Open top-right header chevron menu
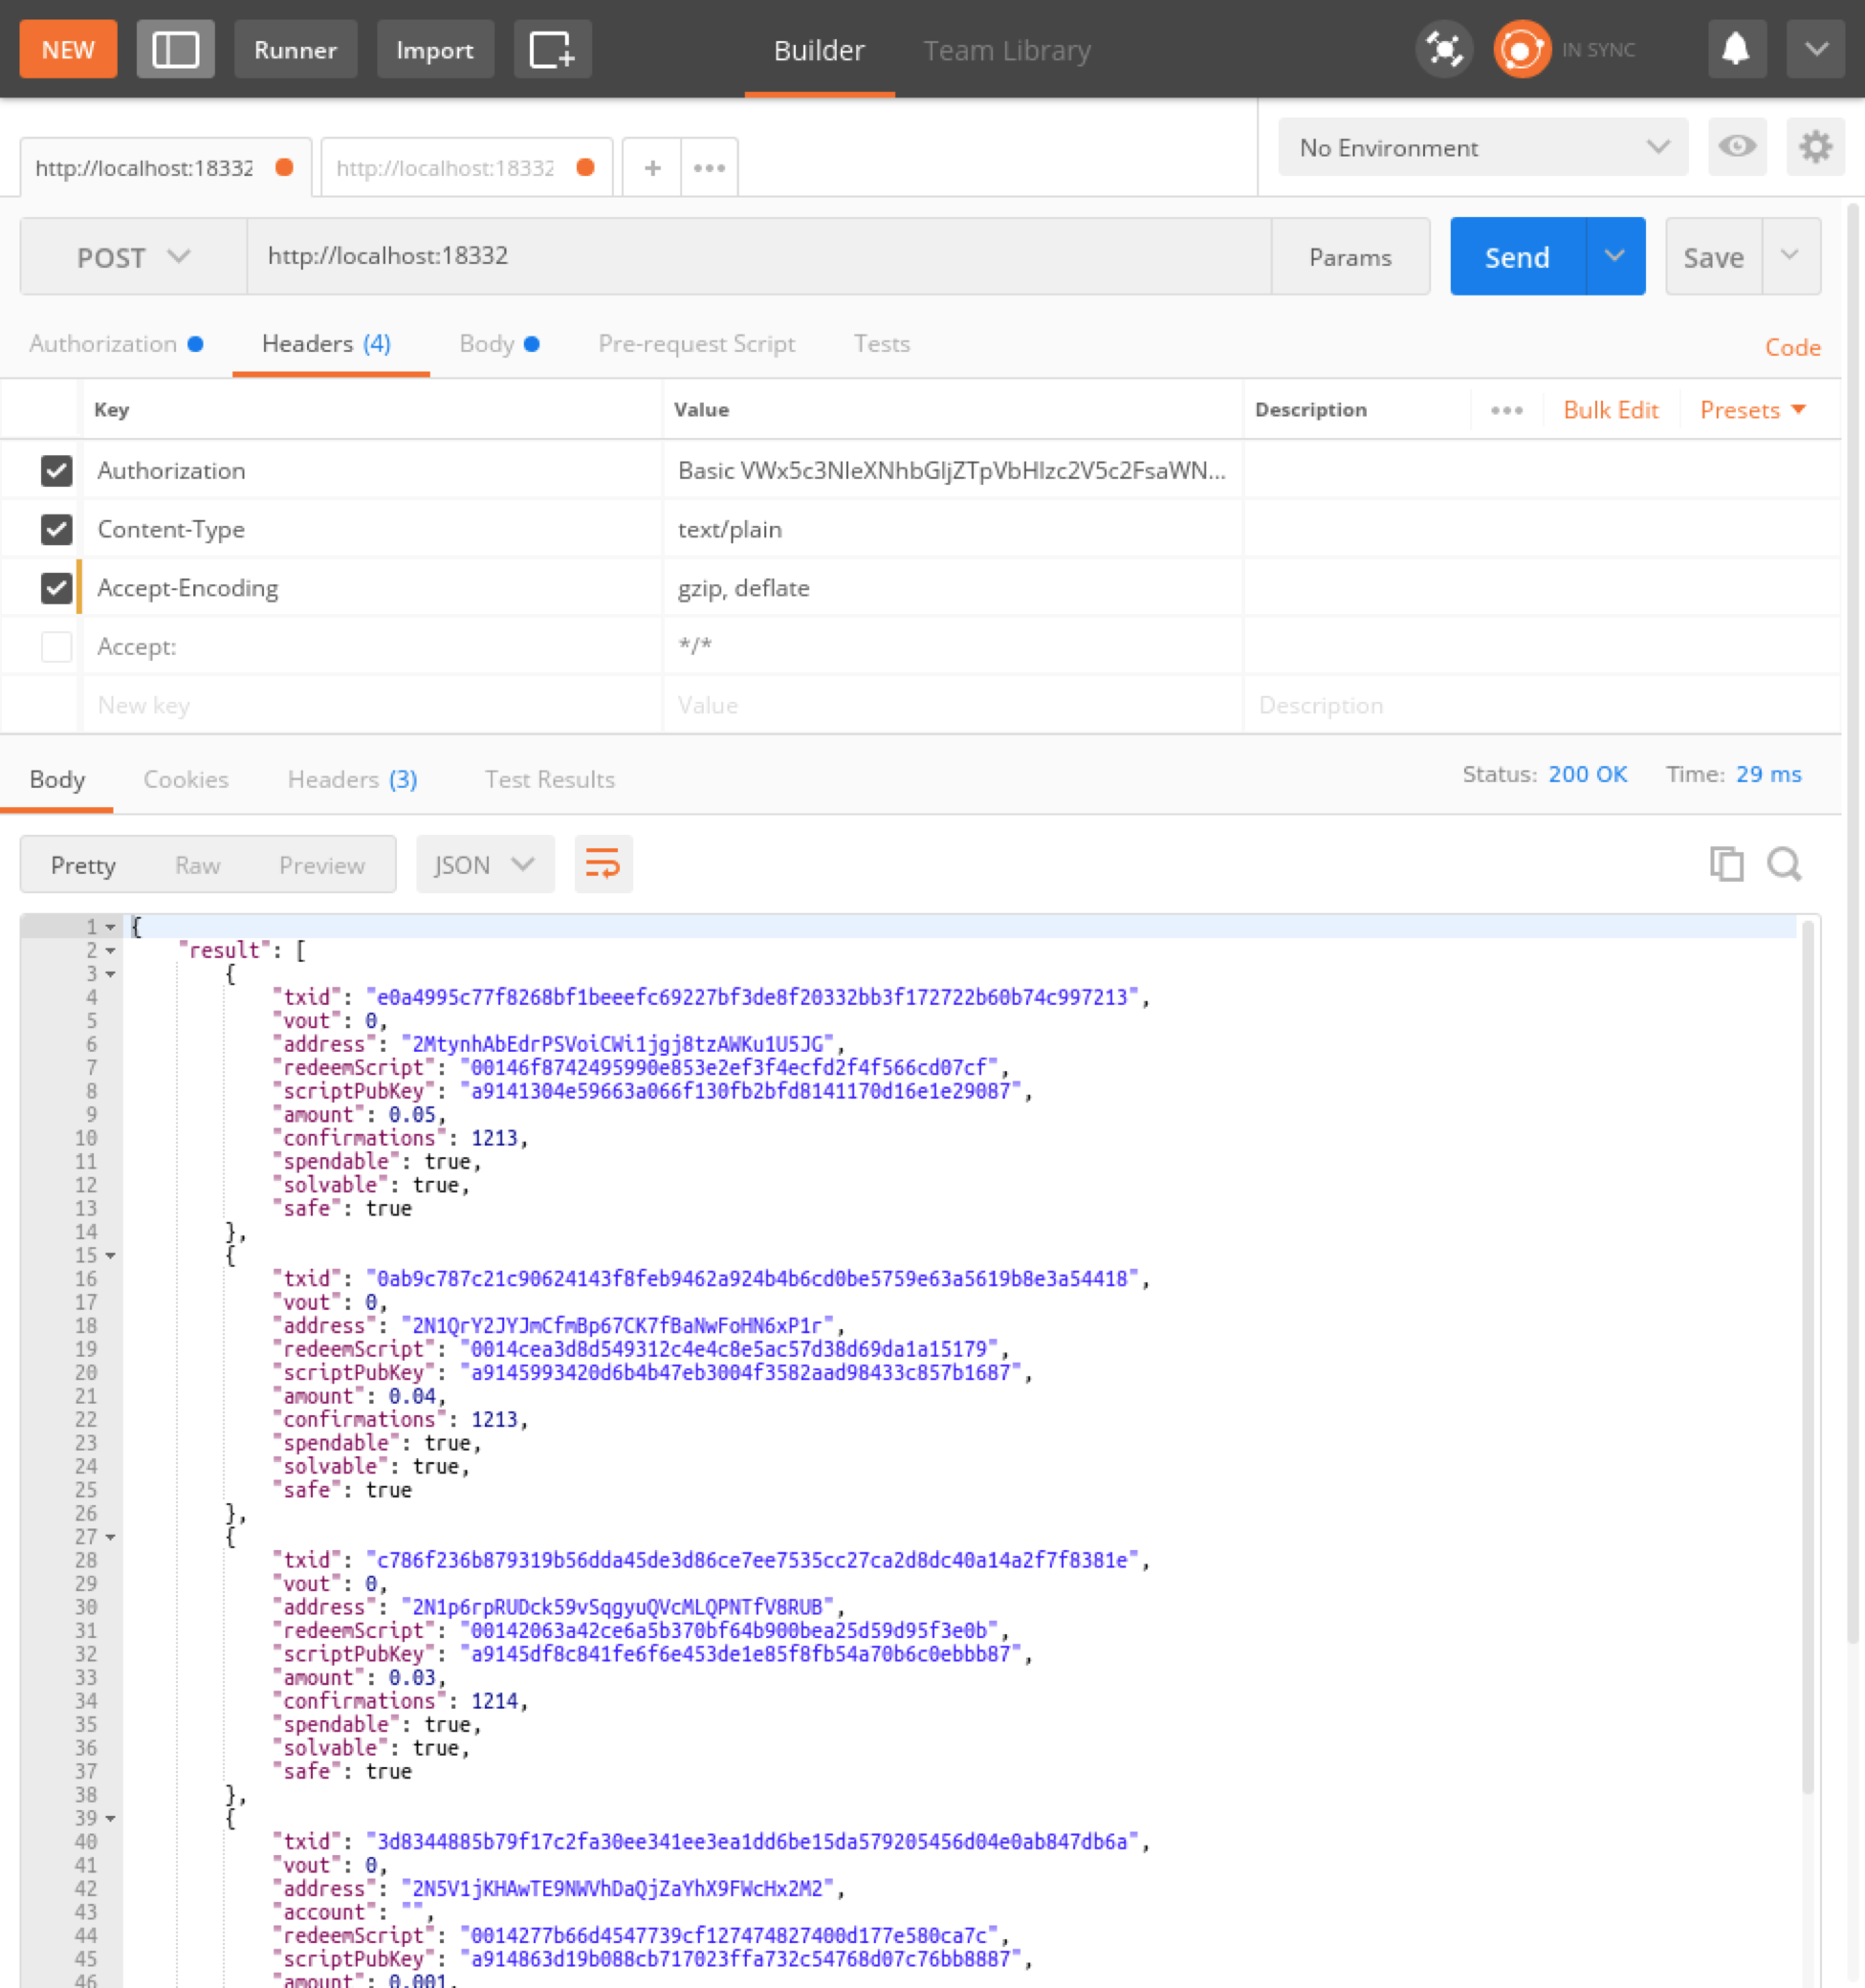 pos(1815,49)
